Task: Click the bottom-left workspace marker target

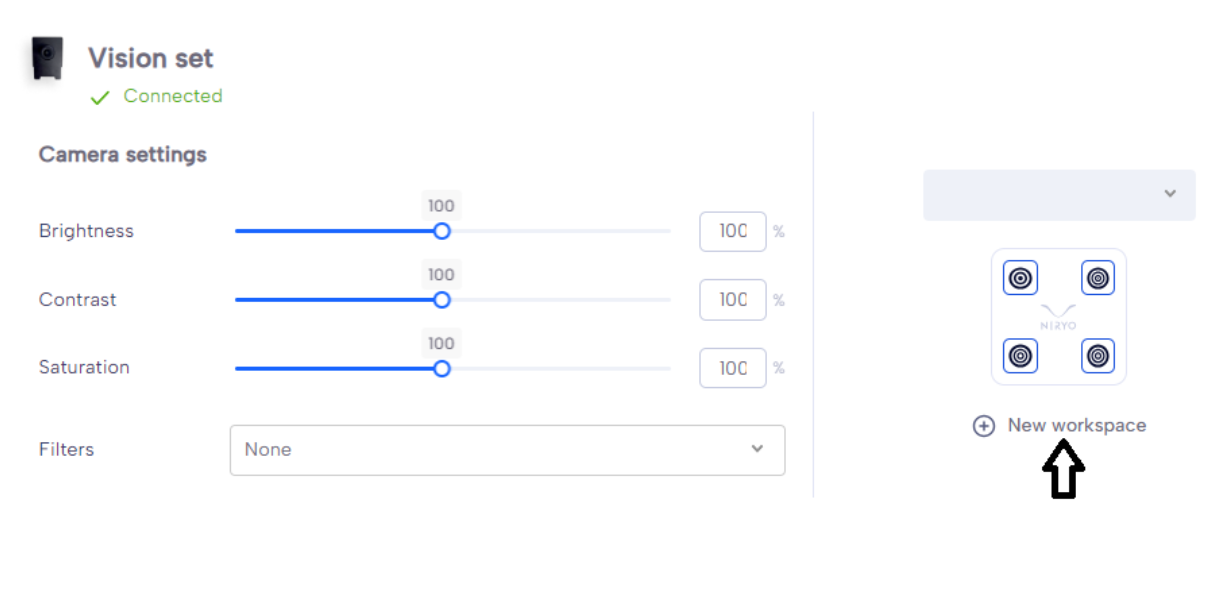Action: (x=1020, y=355)
